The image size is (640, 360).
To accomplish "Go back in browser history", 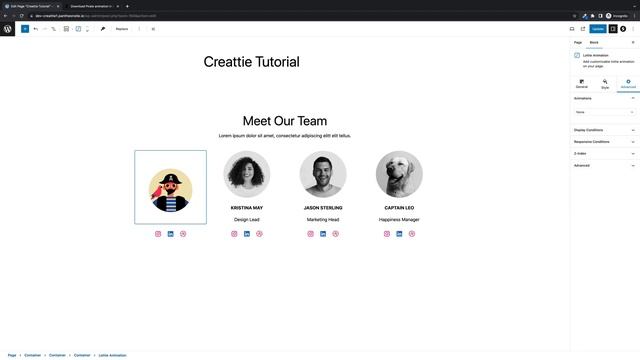I will coord(5,16).
